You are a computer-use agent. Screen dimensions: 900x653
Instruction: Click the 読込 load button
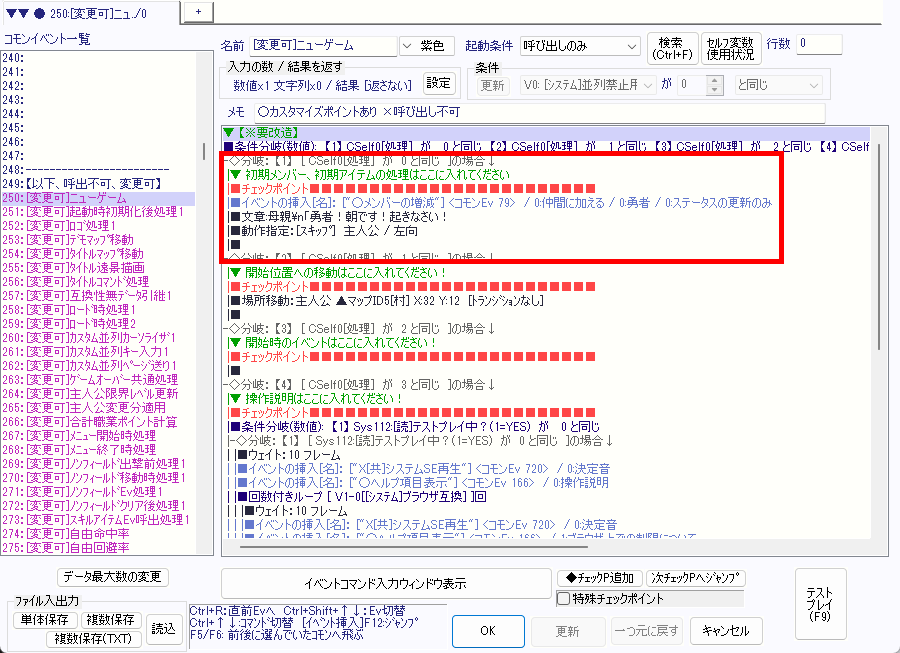tap(163, 628)
